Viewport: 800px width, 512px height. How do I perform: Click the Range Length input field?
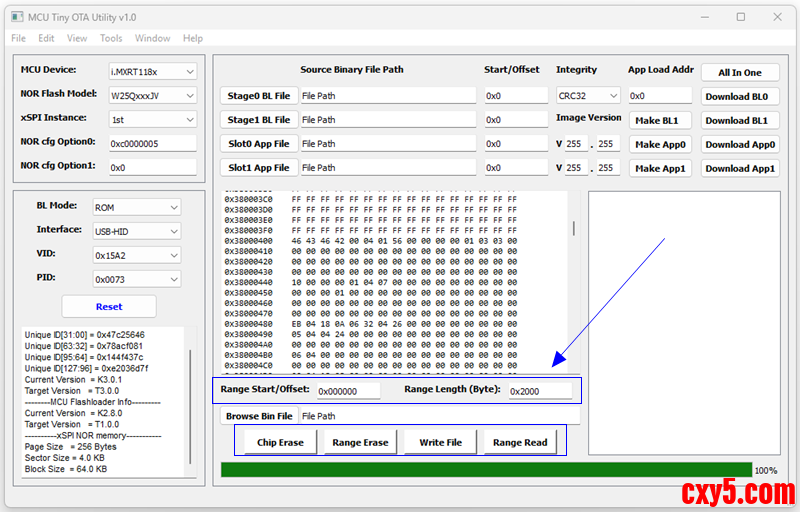click(x=540, y=391)
